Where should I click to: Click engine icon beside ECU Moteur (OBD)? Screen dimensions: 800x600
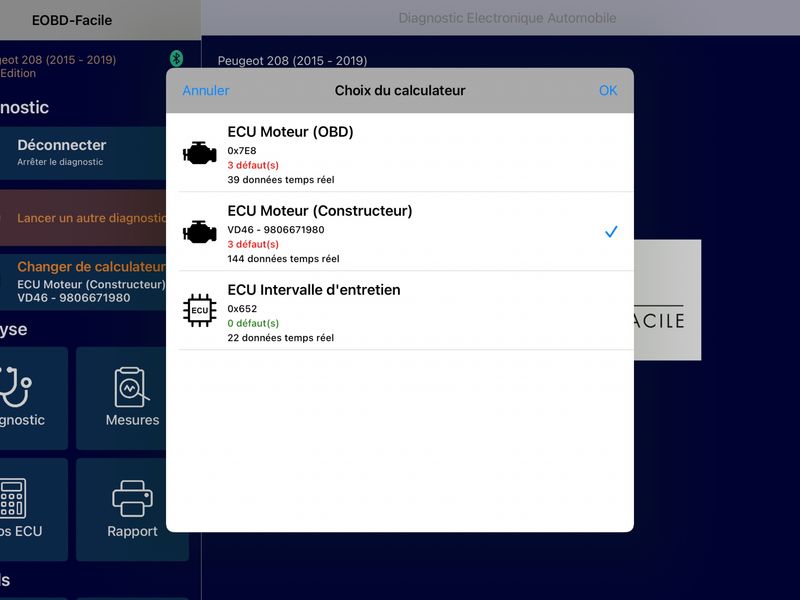199,153
